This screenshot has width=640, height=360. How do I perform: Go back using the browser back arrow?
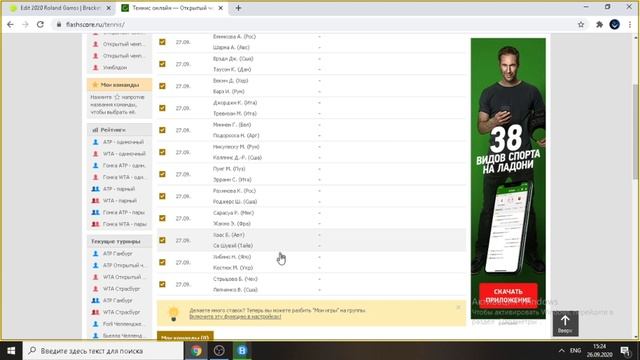pyautogui.click(x=11, y=24)
